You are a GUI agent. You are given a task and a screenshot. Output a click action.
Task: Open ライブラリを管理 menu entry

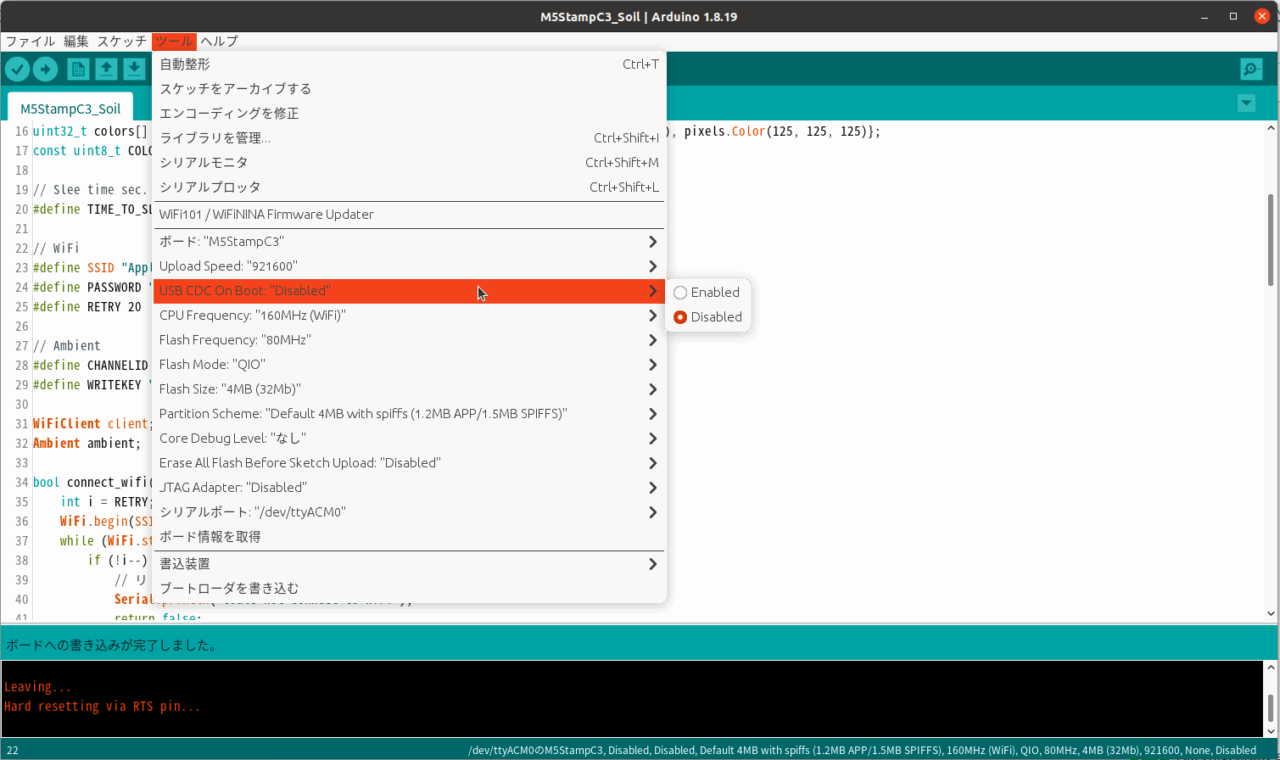(x=409, y=138)
